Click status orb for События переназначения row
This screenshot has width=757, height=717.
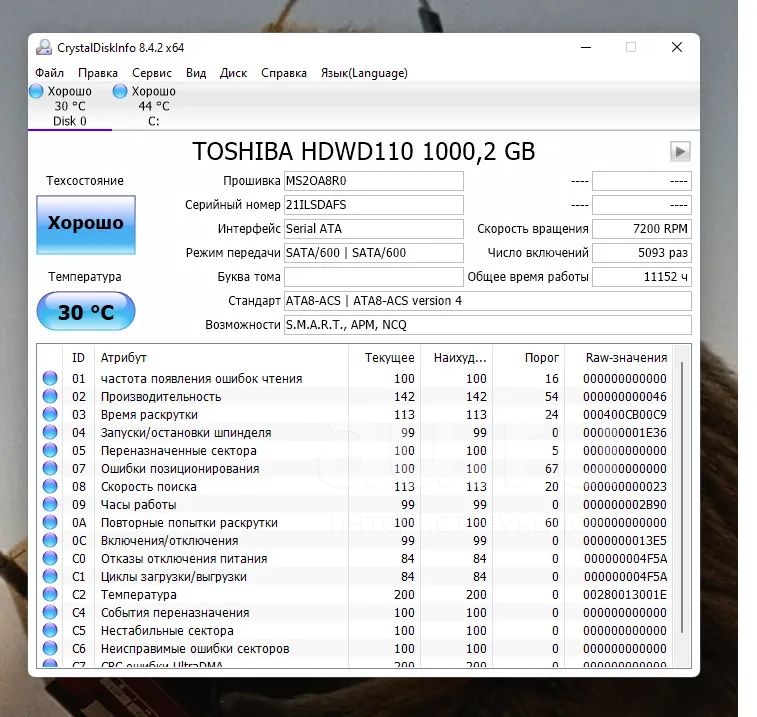click(x=50, y=612)
